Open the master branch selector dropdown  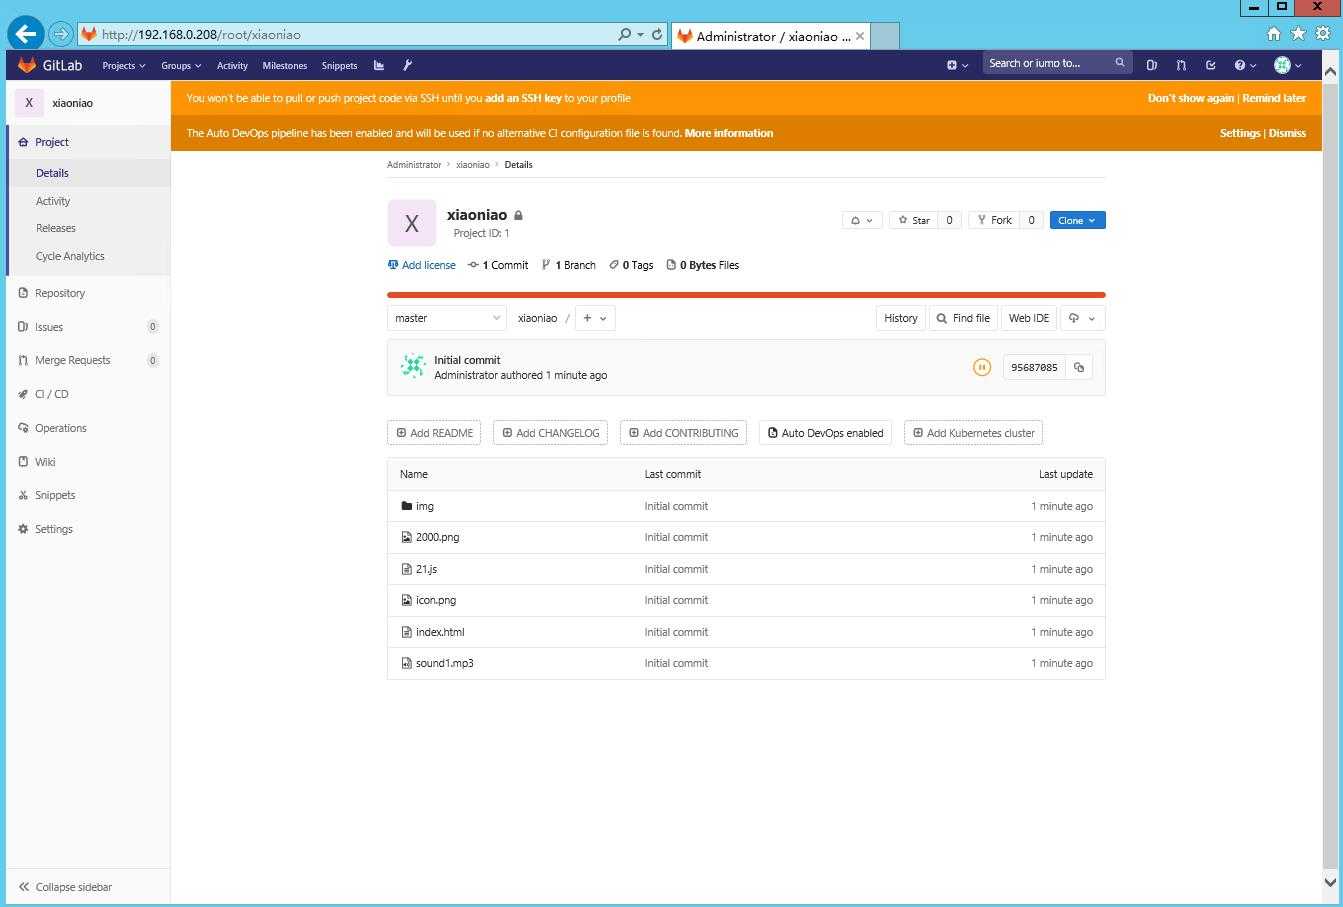447,318
